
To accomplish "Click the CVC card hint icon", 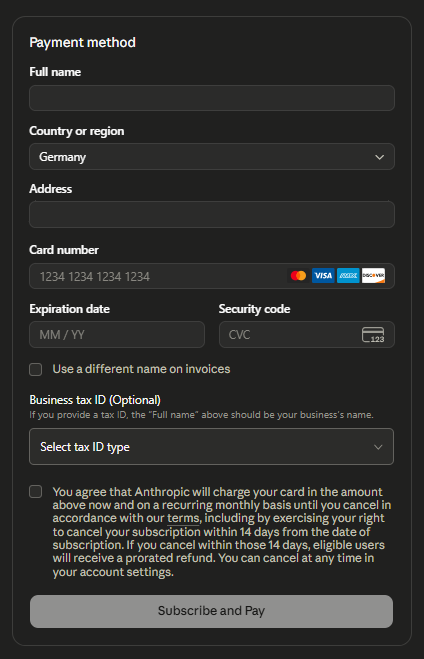I will pyautogui.click(x=373, y=335).
